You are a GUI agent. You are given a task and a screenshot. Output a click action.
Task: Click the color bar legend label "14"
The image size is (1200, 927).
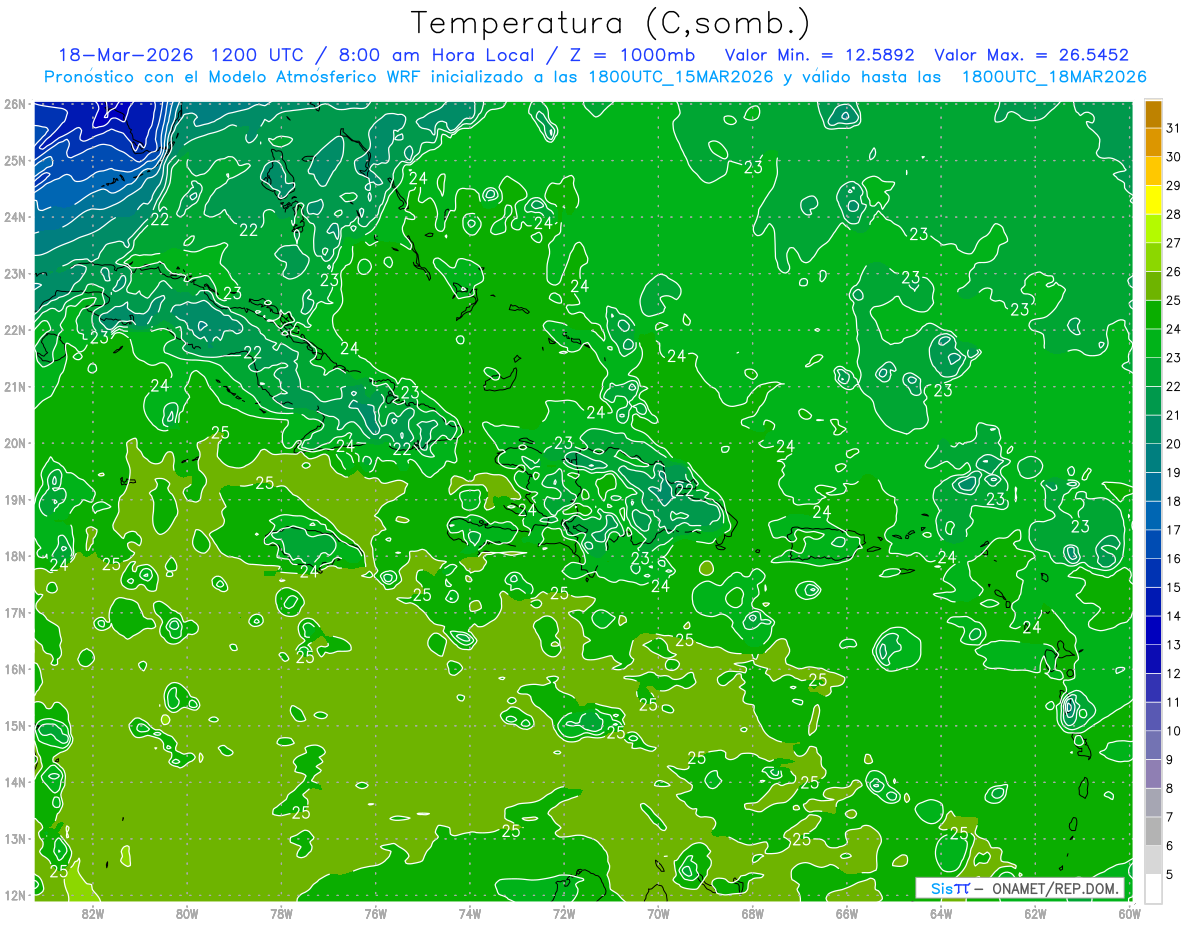pyautogui.click(x=1174, y=616)
